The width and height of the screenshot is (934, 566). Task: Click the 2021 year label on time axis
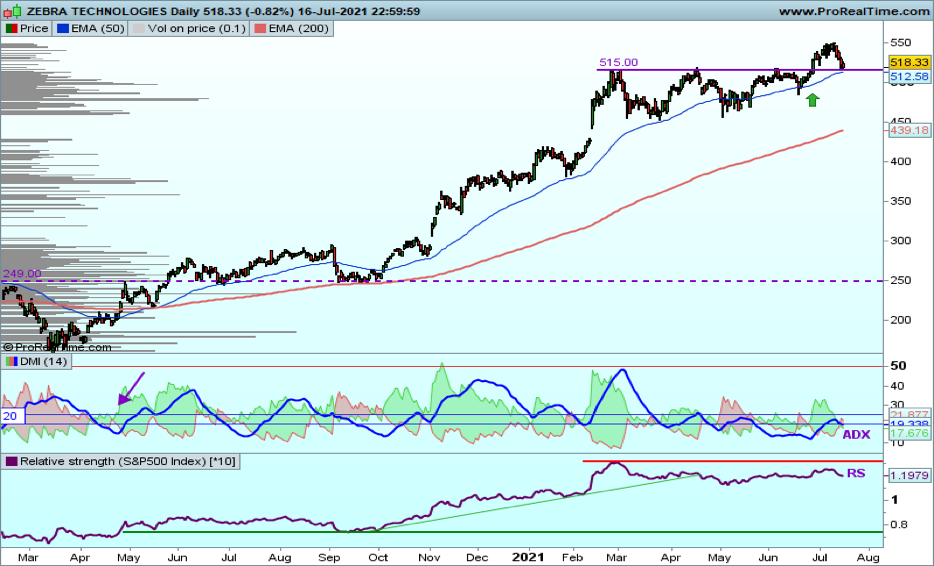(x=528, y=557)
